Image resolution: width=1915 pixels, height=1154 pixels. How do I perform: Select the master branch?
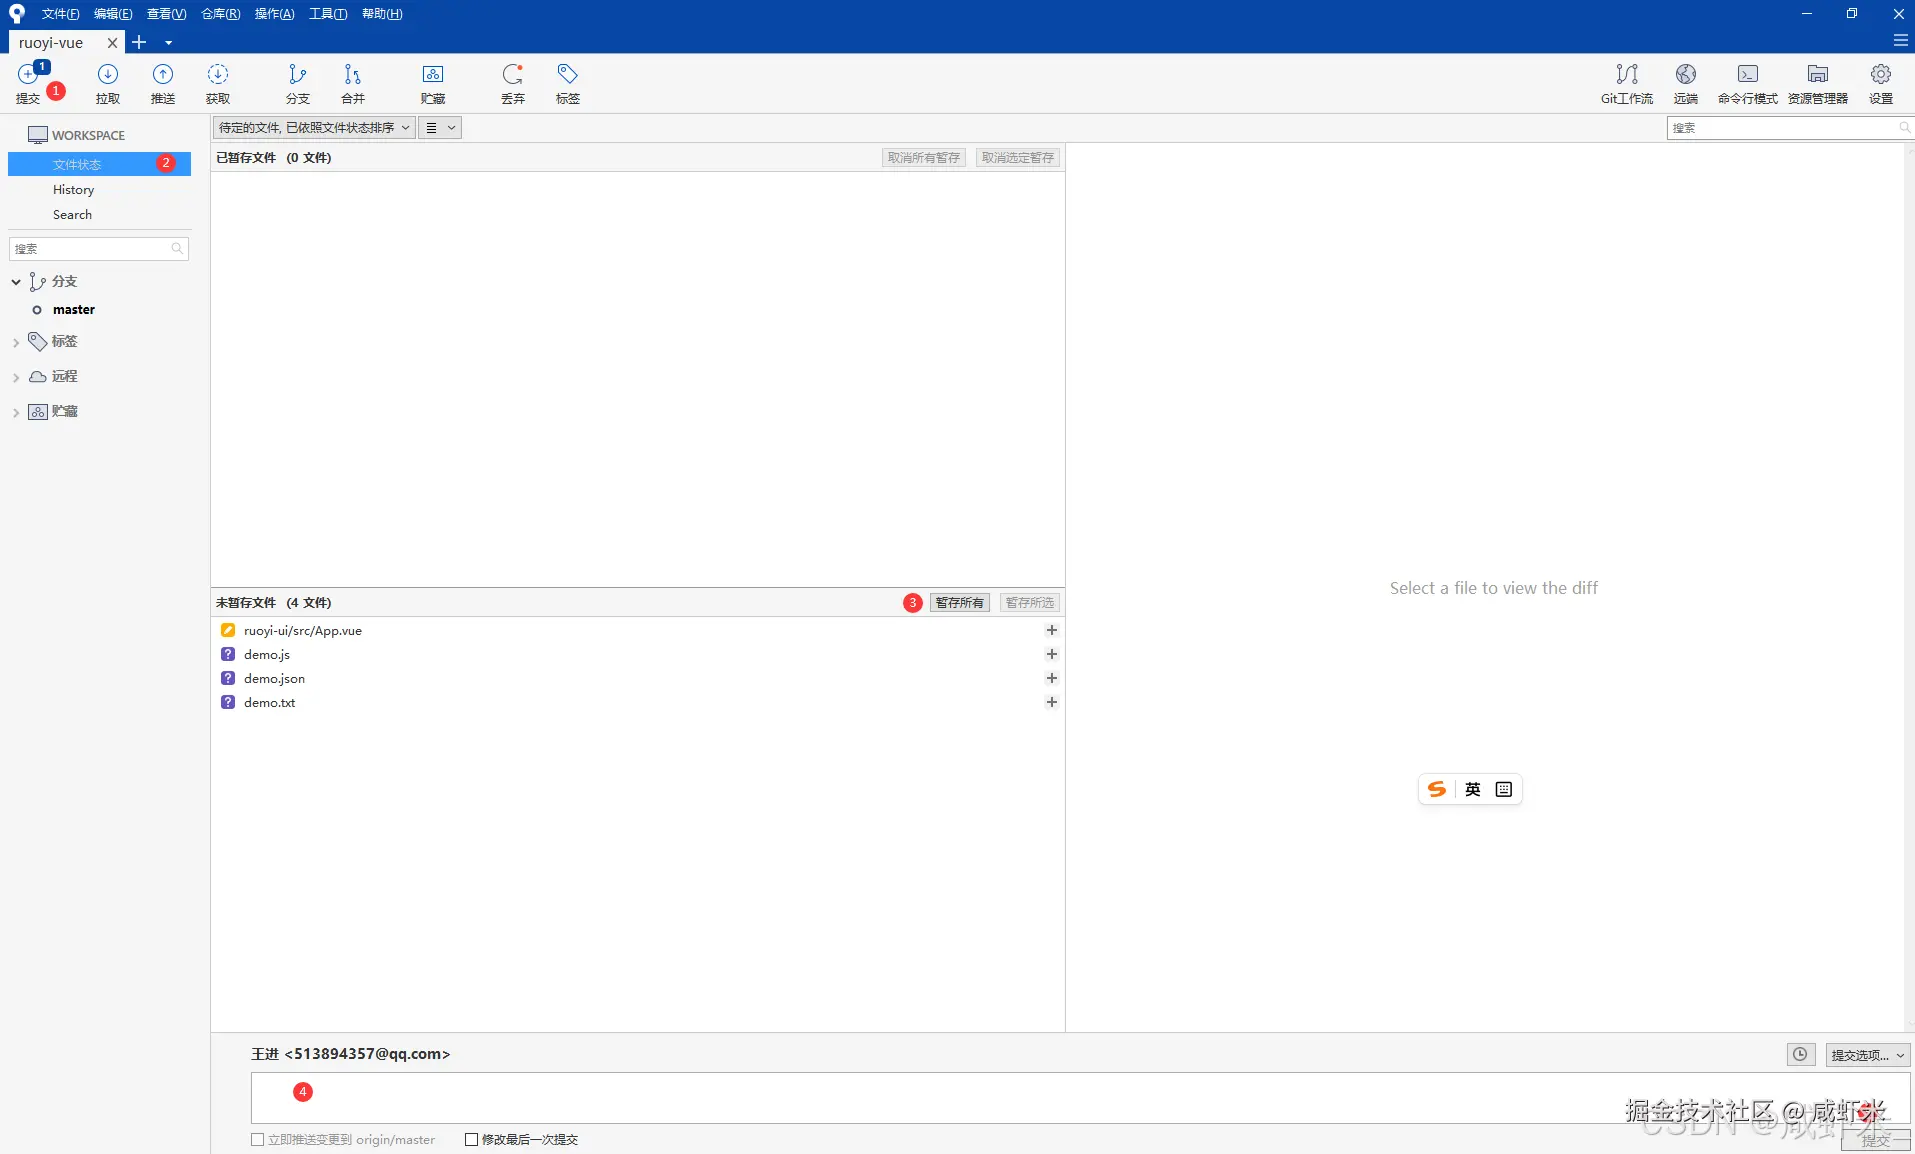[74, 310]
